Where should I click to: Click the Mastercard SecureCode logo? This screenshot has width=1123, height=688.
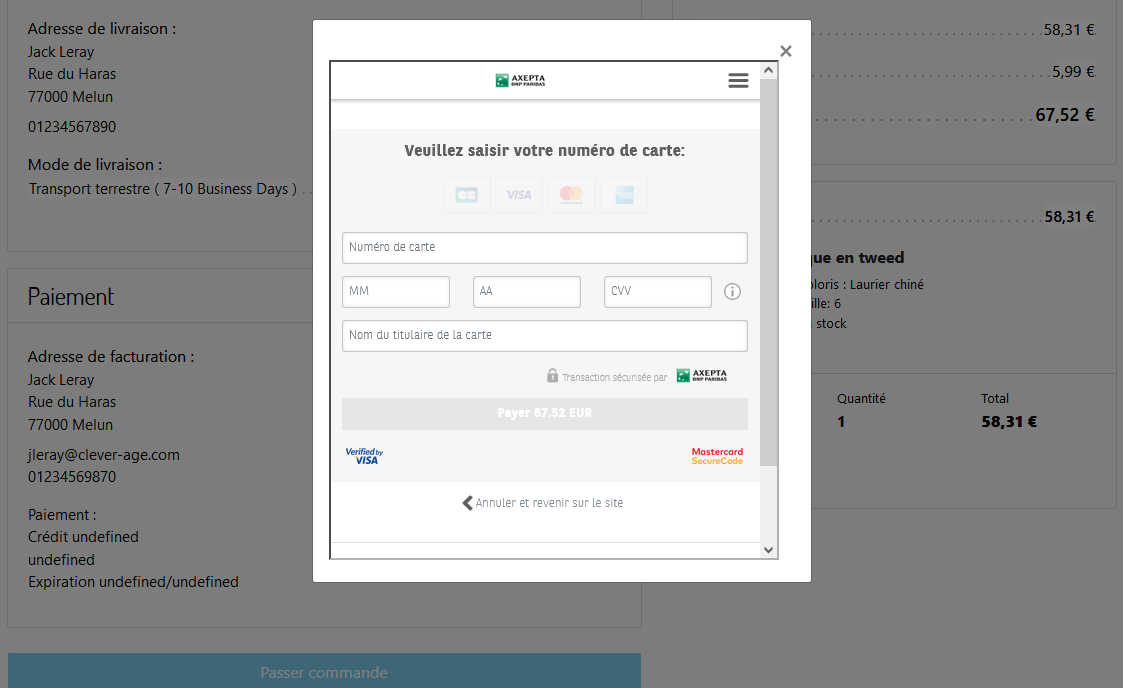coord(717,456)
